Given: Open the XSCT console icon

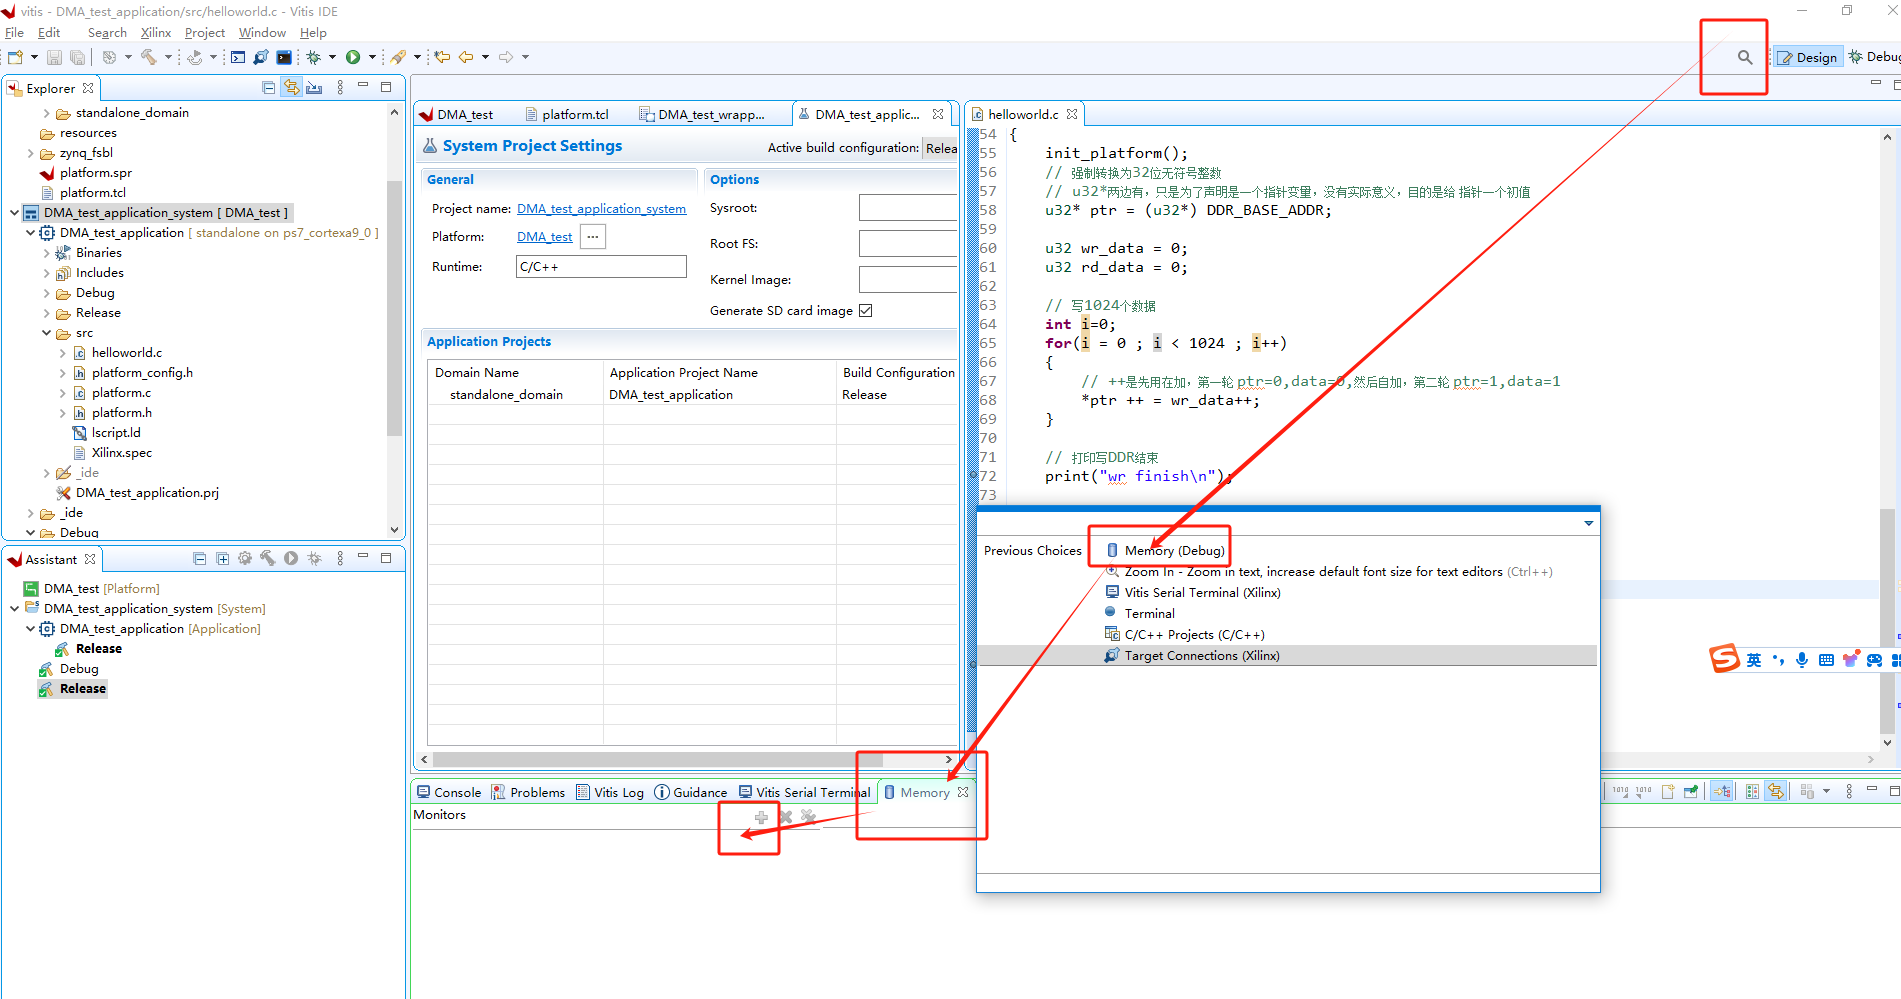Looking at the screenshot, I should (238, 57).
